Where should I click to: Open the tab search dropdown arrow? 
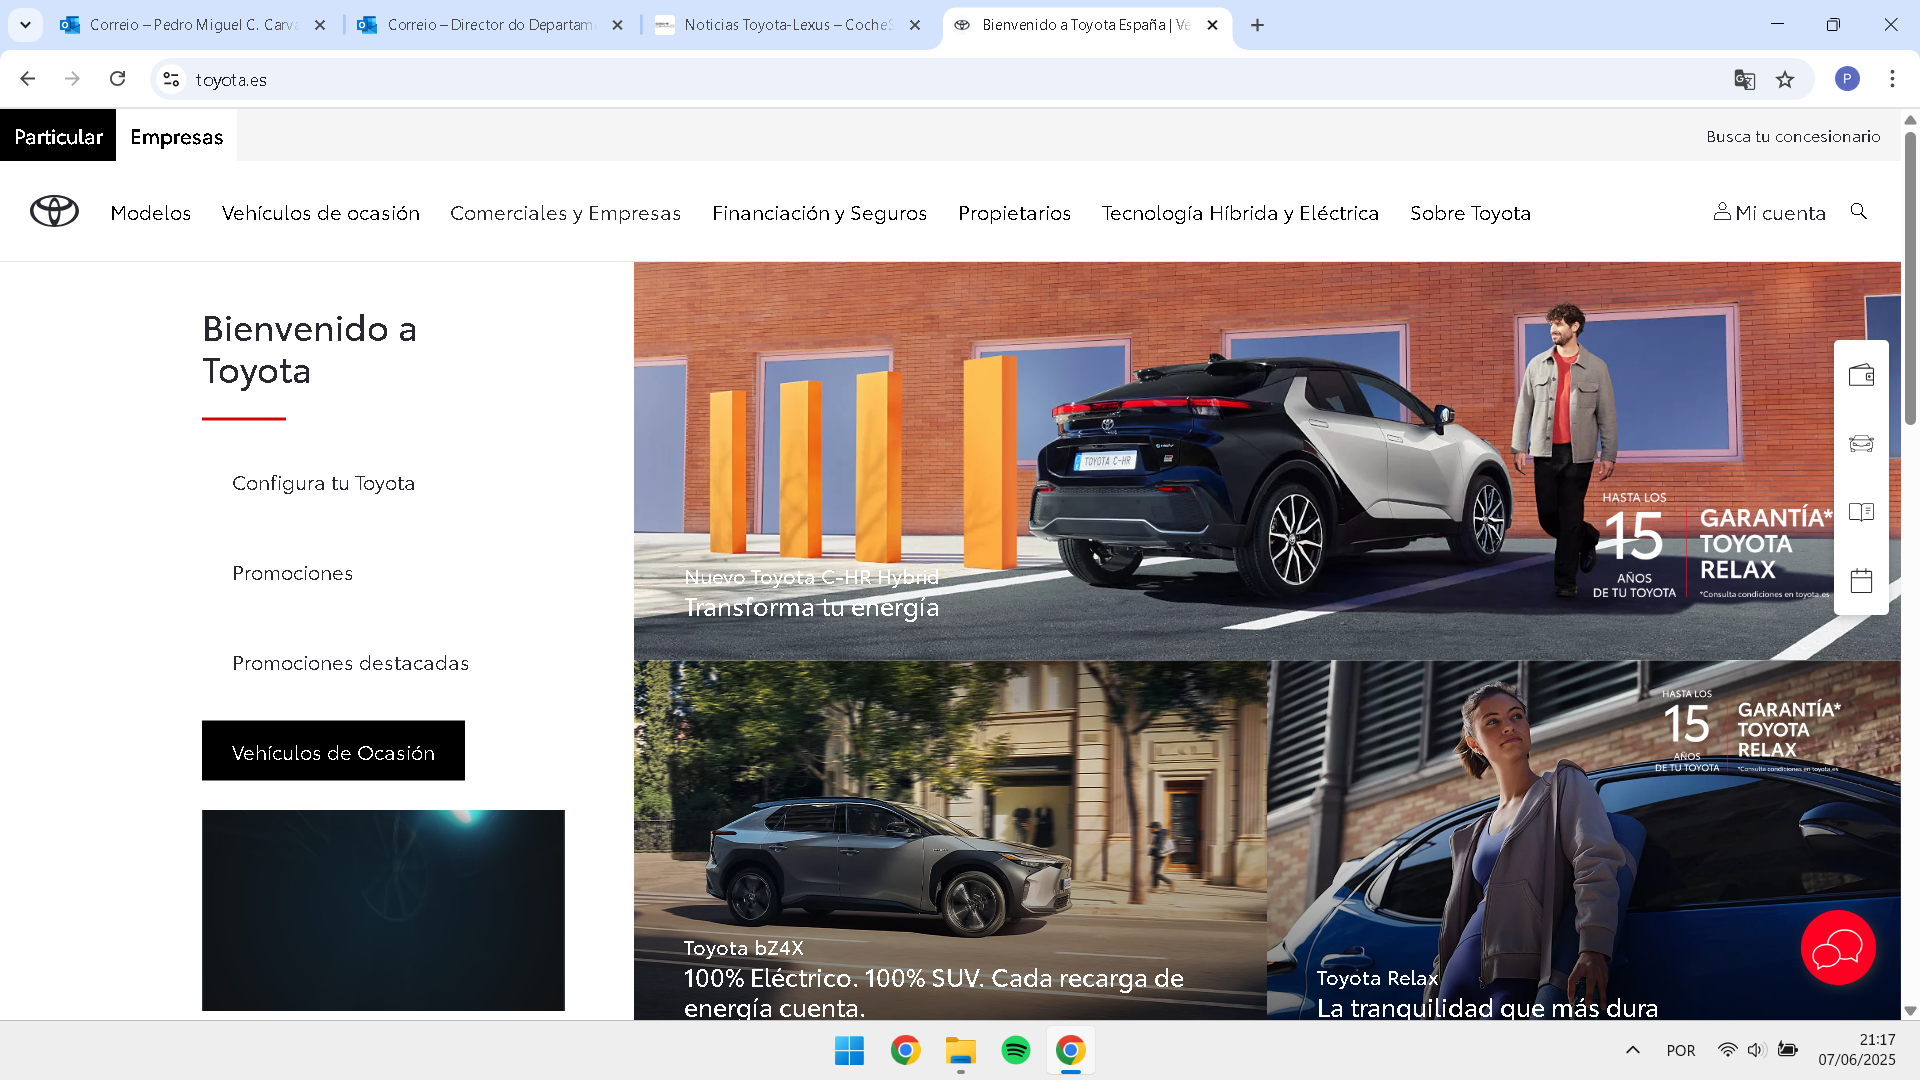coord(25,25)
